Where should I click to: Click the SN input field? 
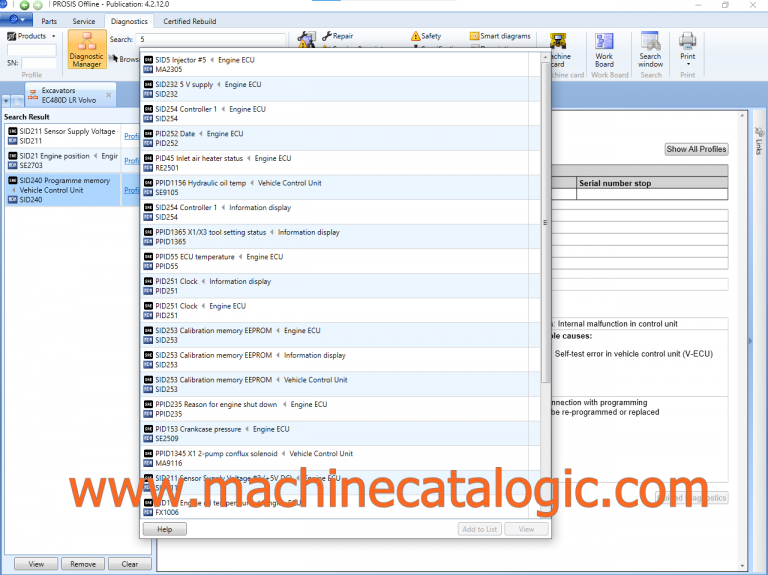pyautogui.click(x=39, y=63)
